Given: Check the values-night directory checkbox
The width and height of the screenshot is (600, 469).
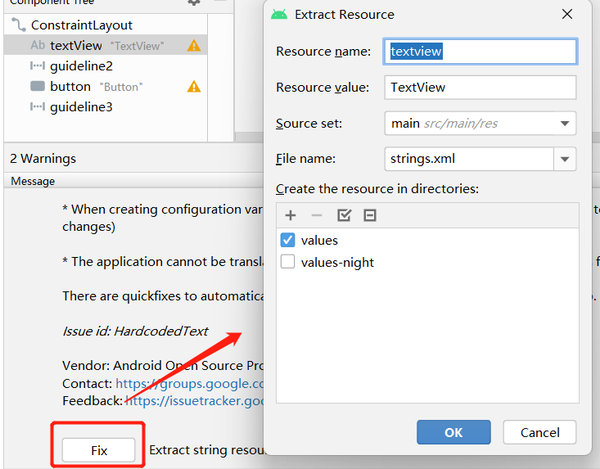Looking at the screenshot, I should coord(288,262).
